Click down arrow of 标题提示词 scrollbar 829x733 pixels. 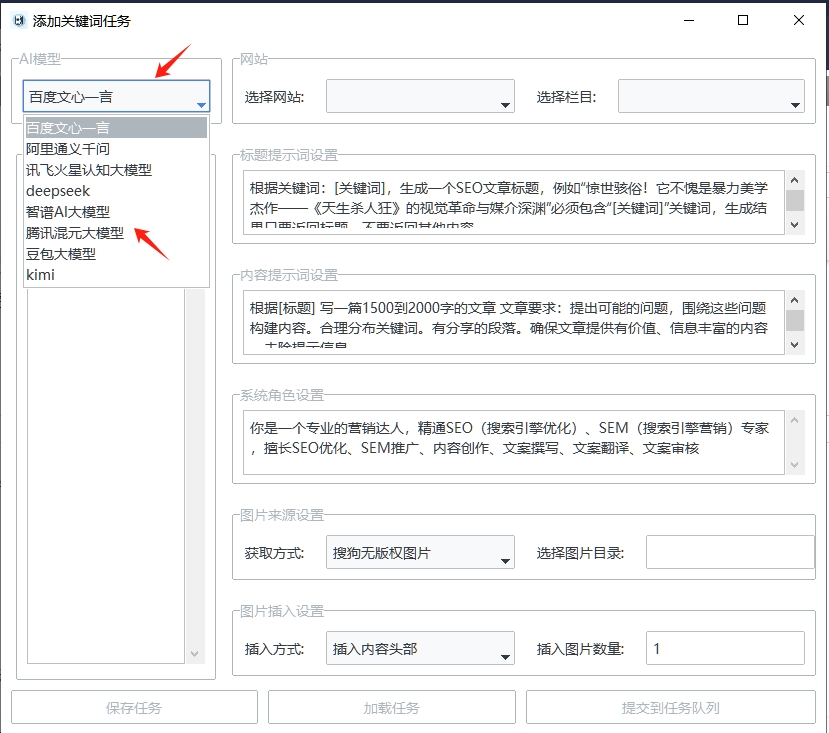[x=795, y=225]
